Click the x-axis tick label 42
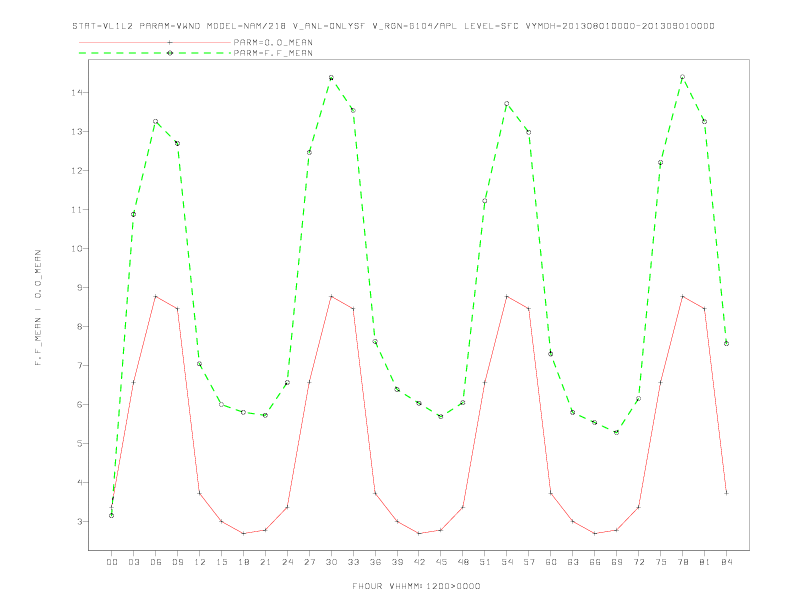This screenshot has width=792, height=612. 419,562
